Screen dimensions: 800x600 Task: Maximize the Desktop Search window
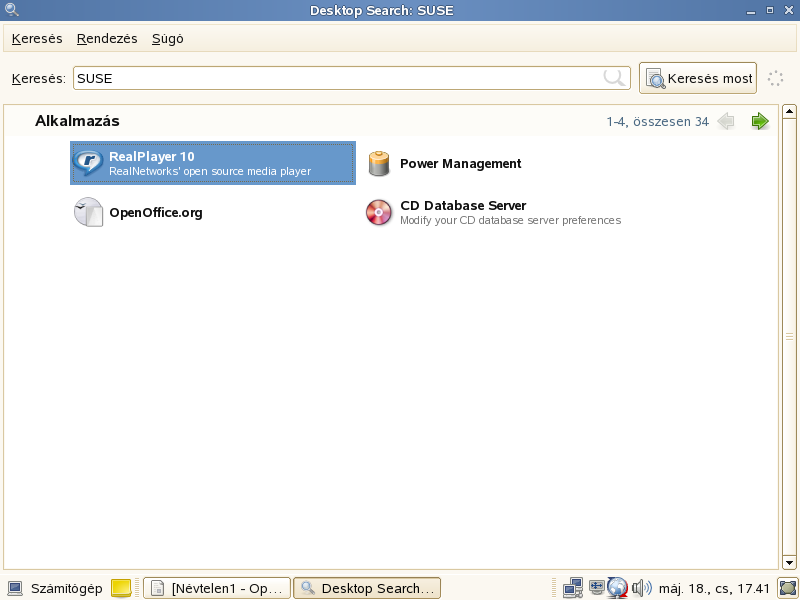(x=770, y=10)
